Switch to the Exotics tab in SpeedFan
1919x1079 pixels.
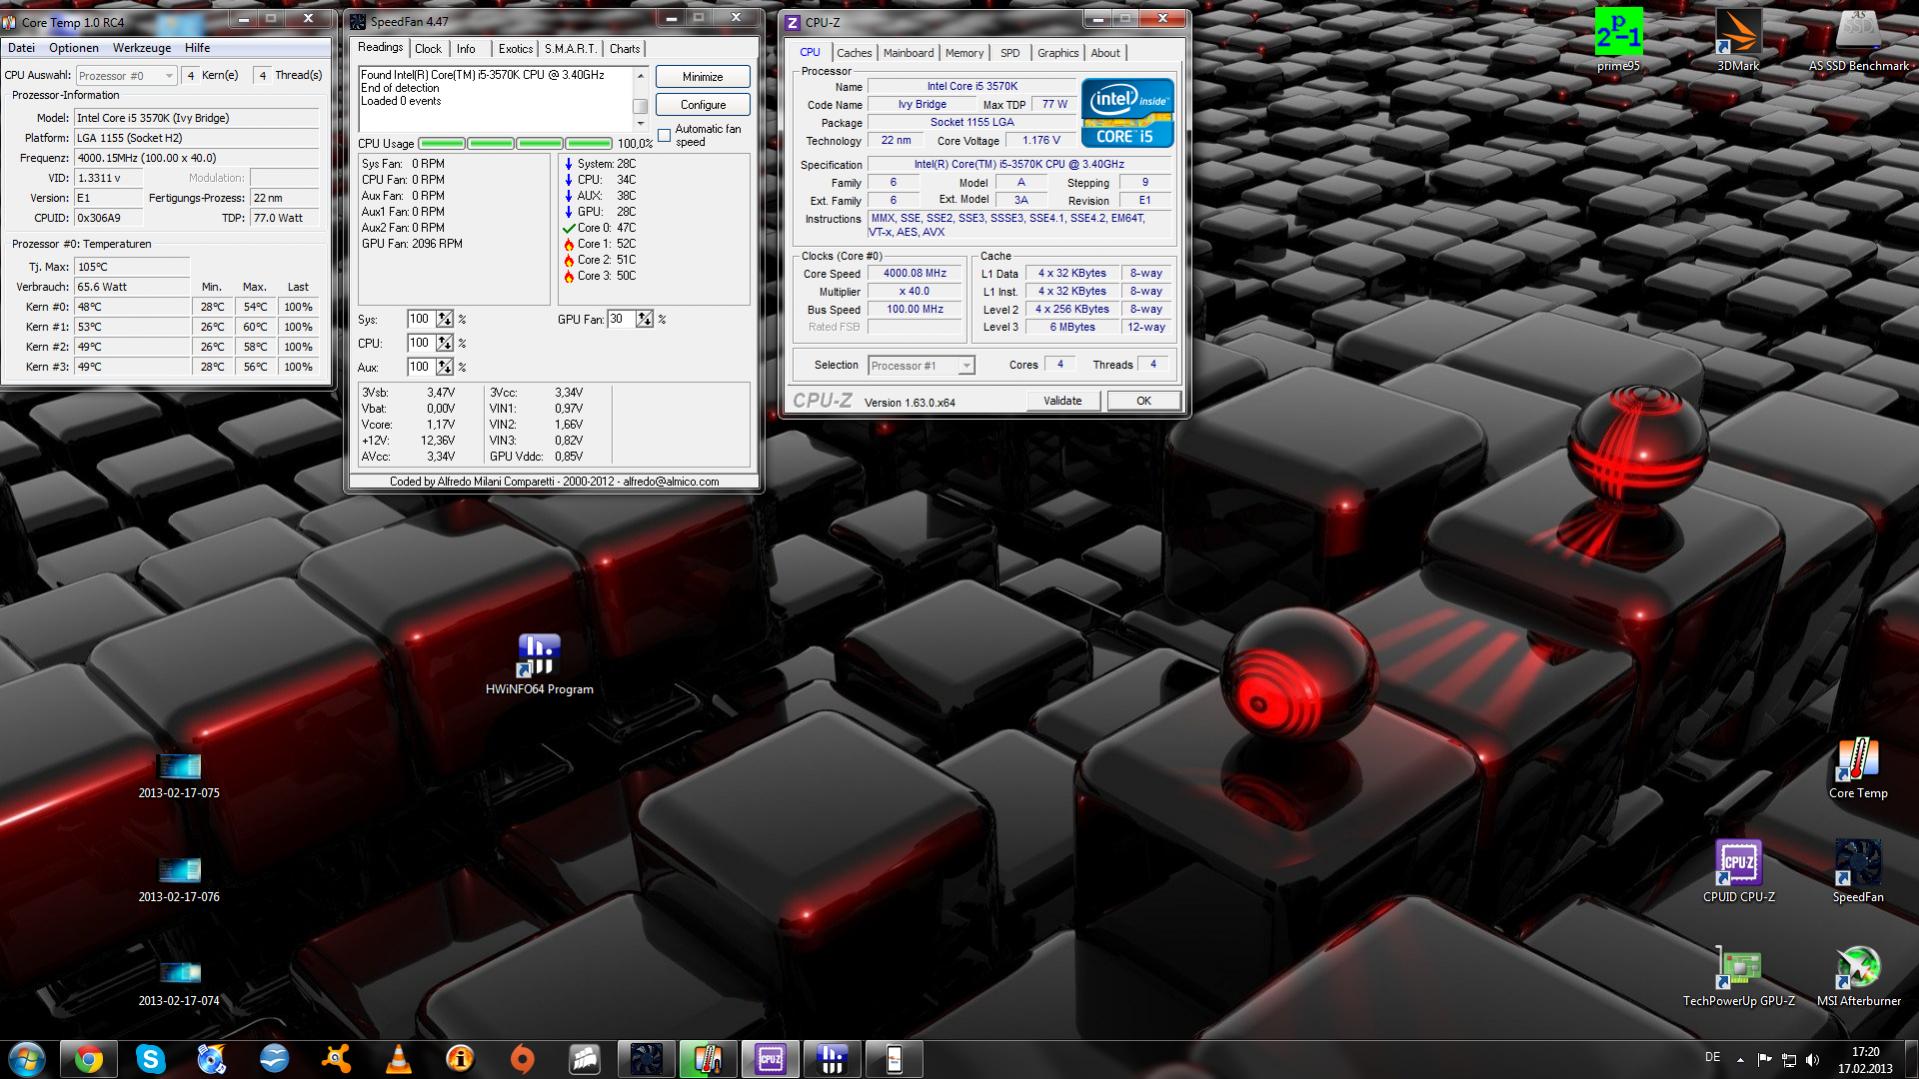516,49
